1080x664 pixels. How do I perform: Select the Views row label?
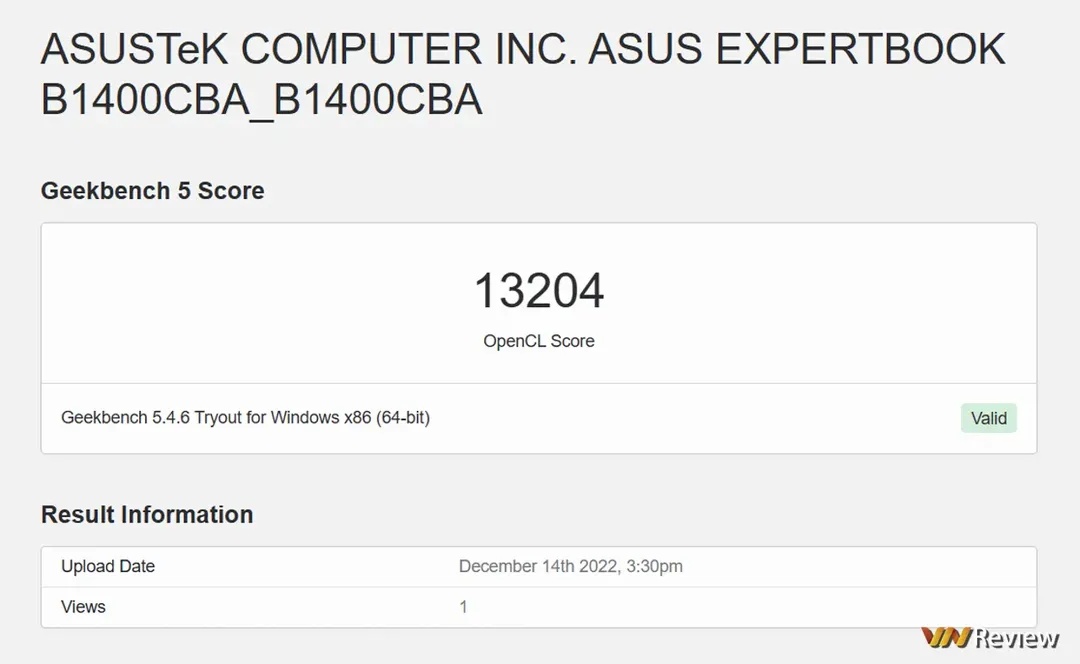(x=83, y=607)
